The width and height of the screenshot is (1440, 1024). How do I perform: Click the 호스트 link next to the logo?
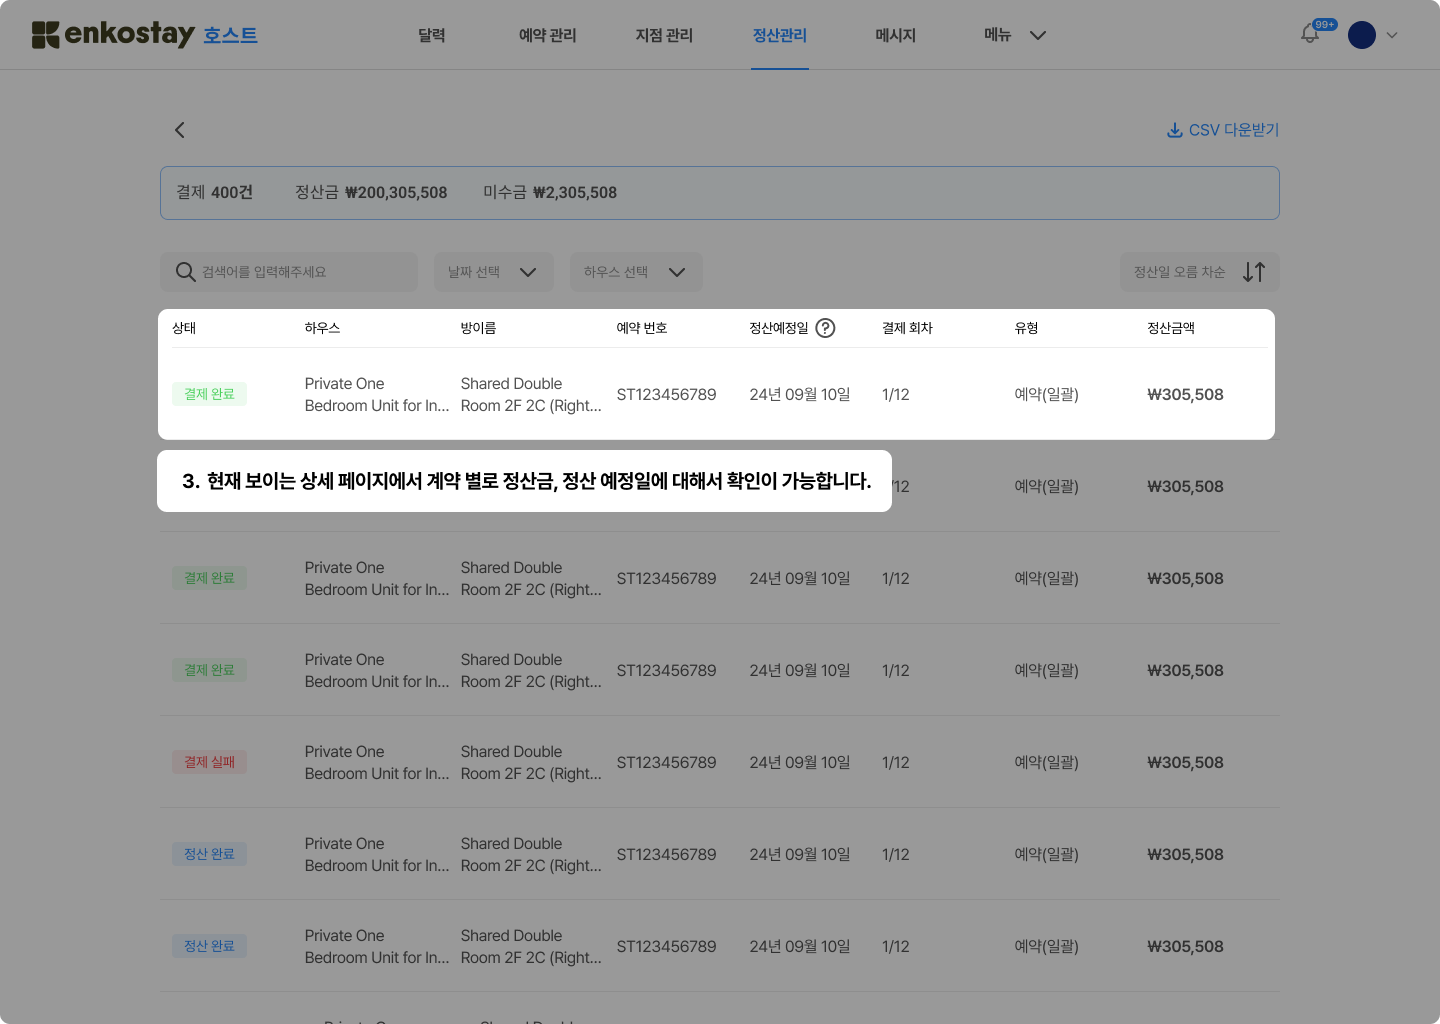[230, 36]
